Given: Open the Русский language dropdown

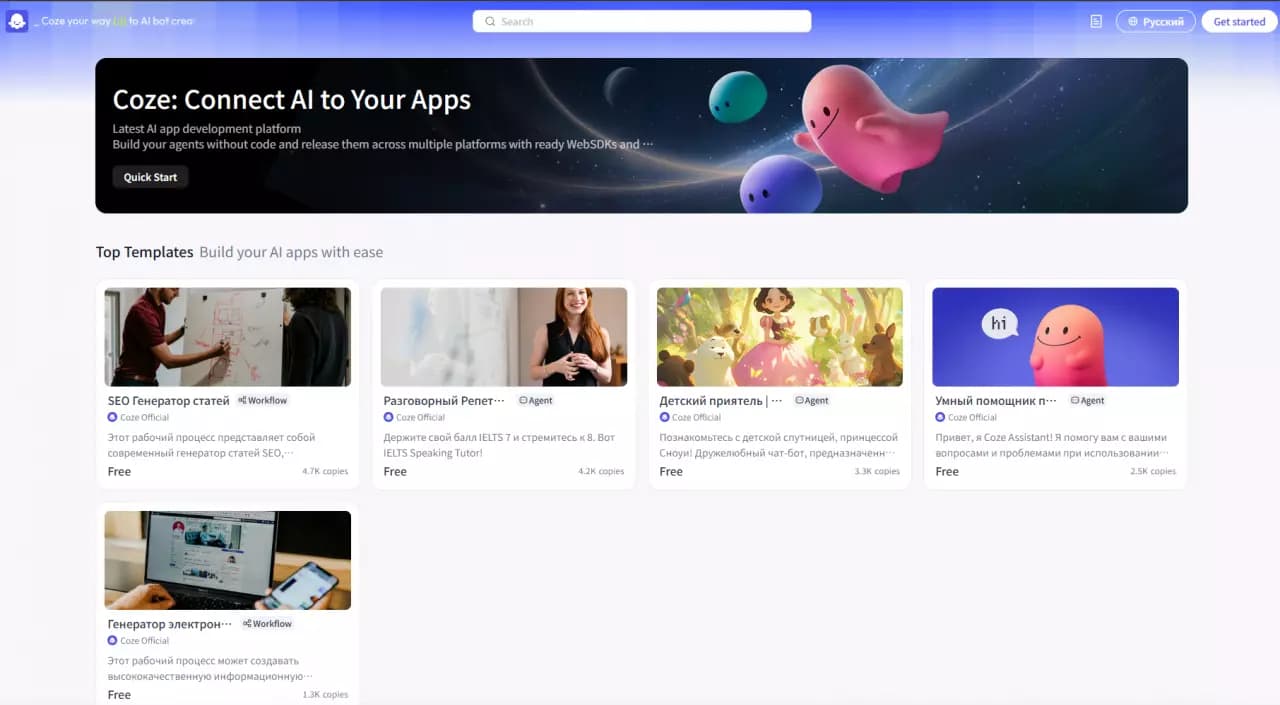Looking at the screenshot, I should click(x=1156, y=21).
